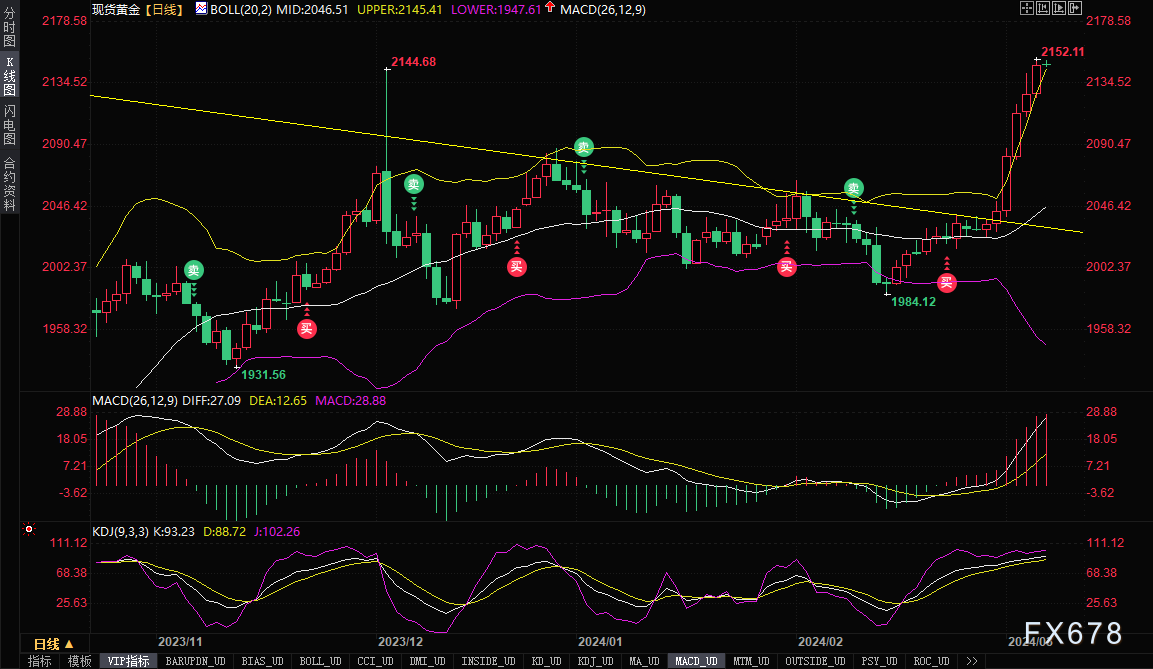The width and height of the screenshot is (1153, 669).
Task: Choose the OUTSIDE_UD indicator
Action: [815, 661]
